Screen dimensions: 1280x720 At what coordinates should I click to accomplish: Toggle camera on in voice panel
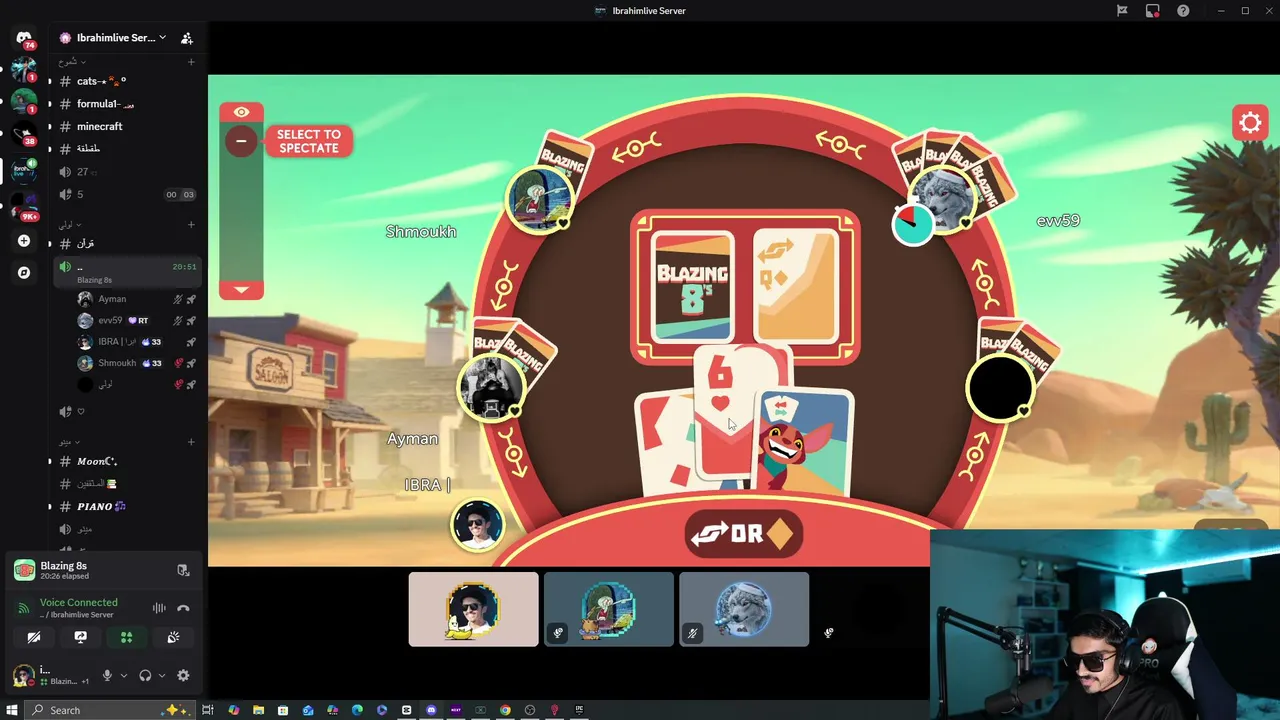34,637
